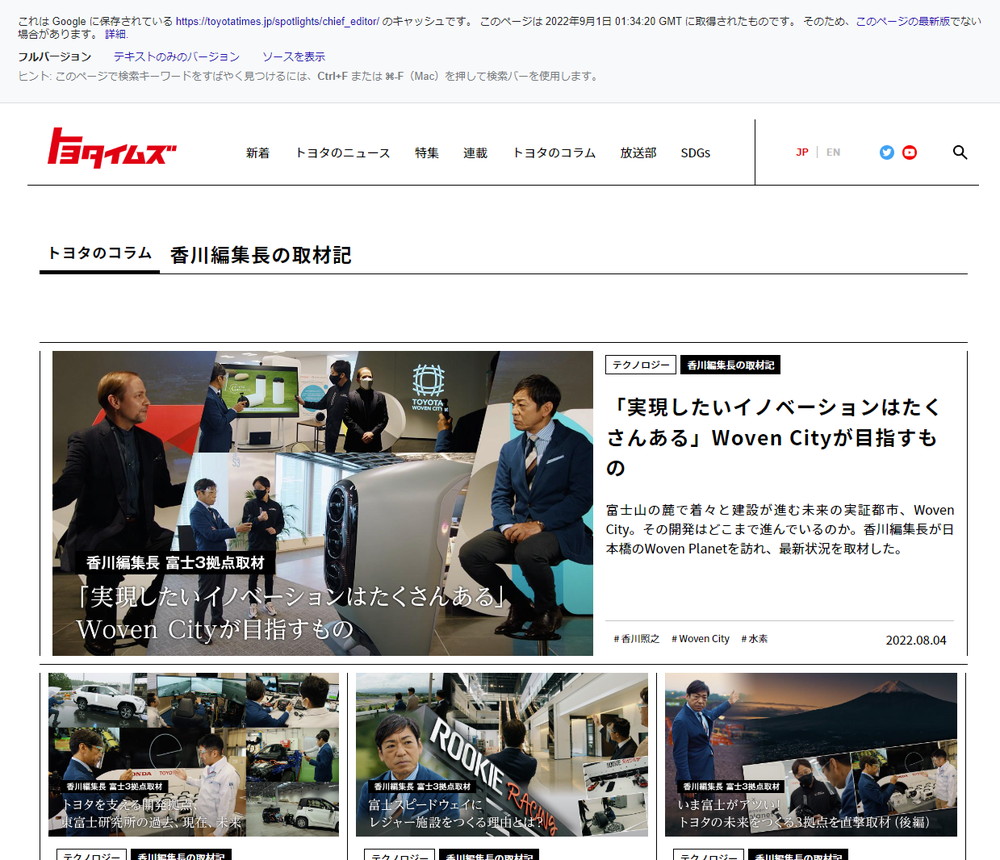Open トヨタのコラム in the top navigation
The height and width of the screenshot is (860, 1000).
pos(554,153)
